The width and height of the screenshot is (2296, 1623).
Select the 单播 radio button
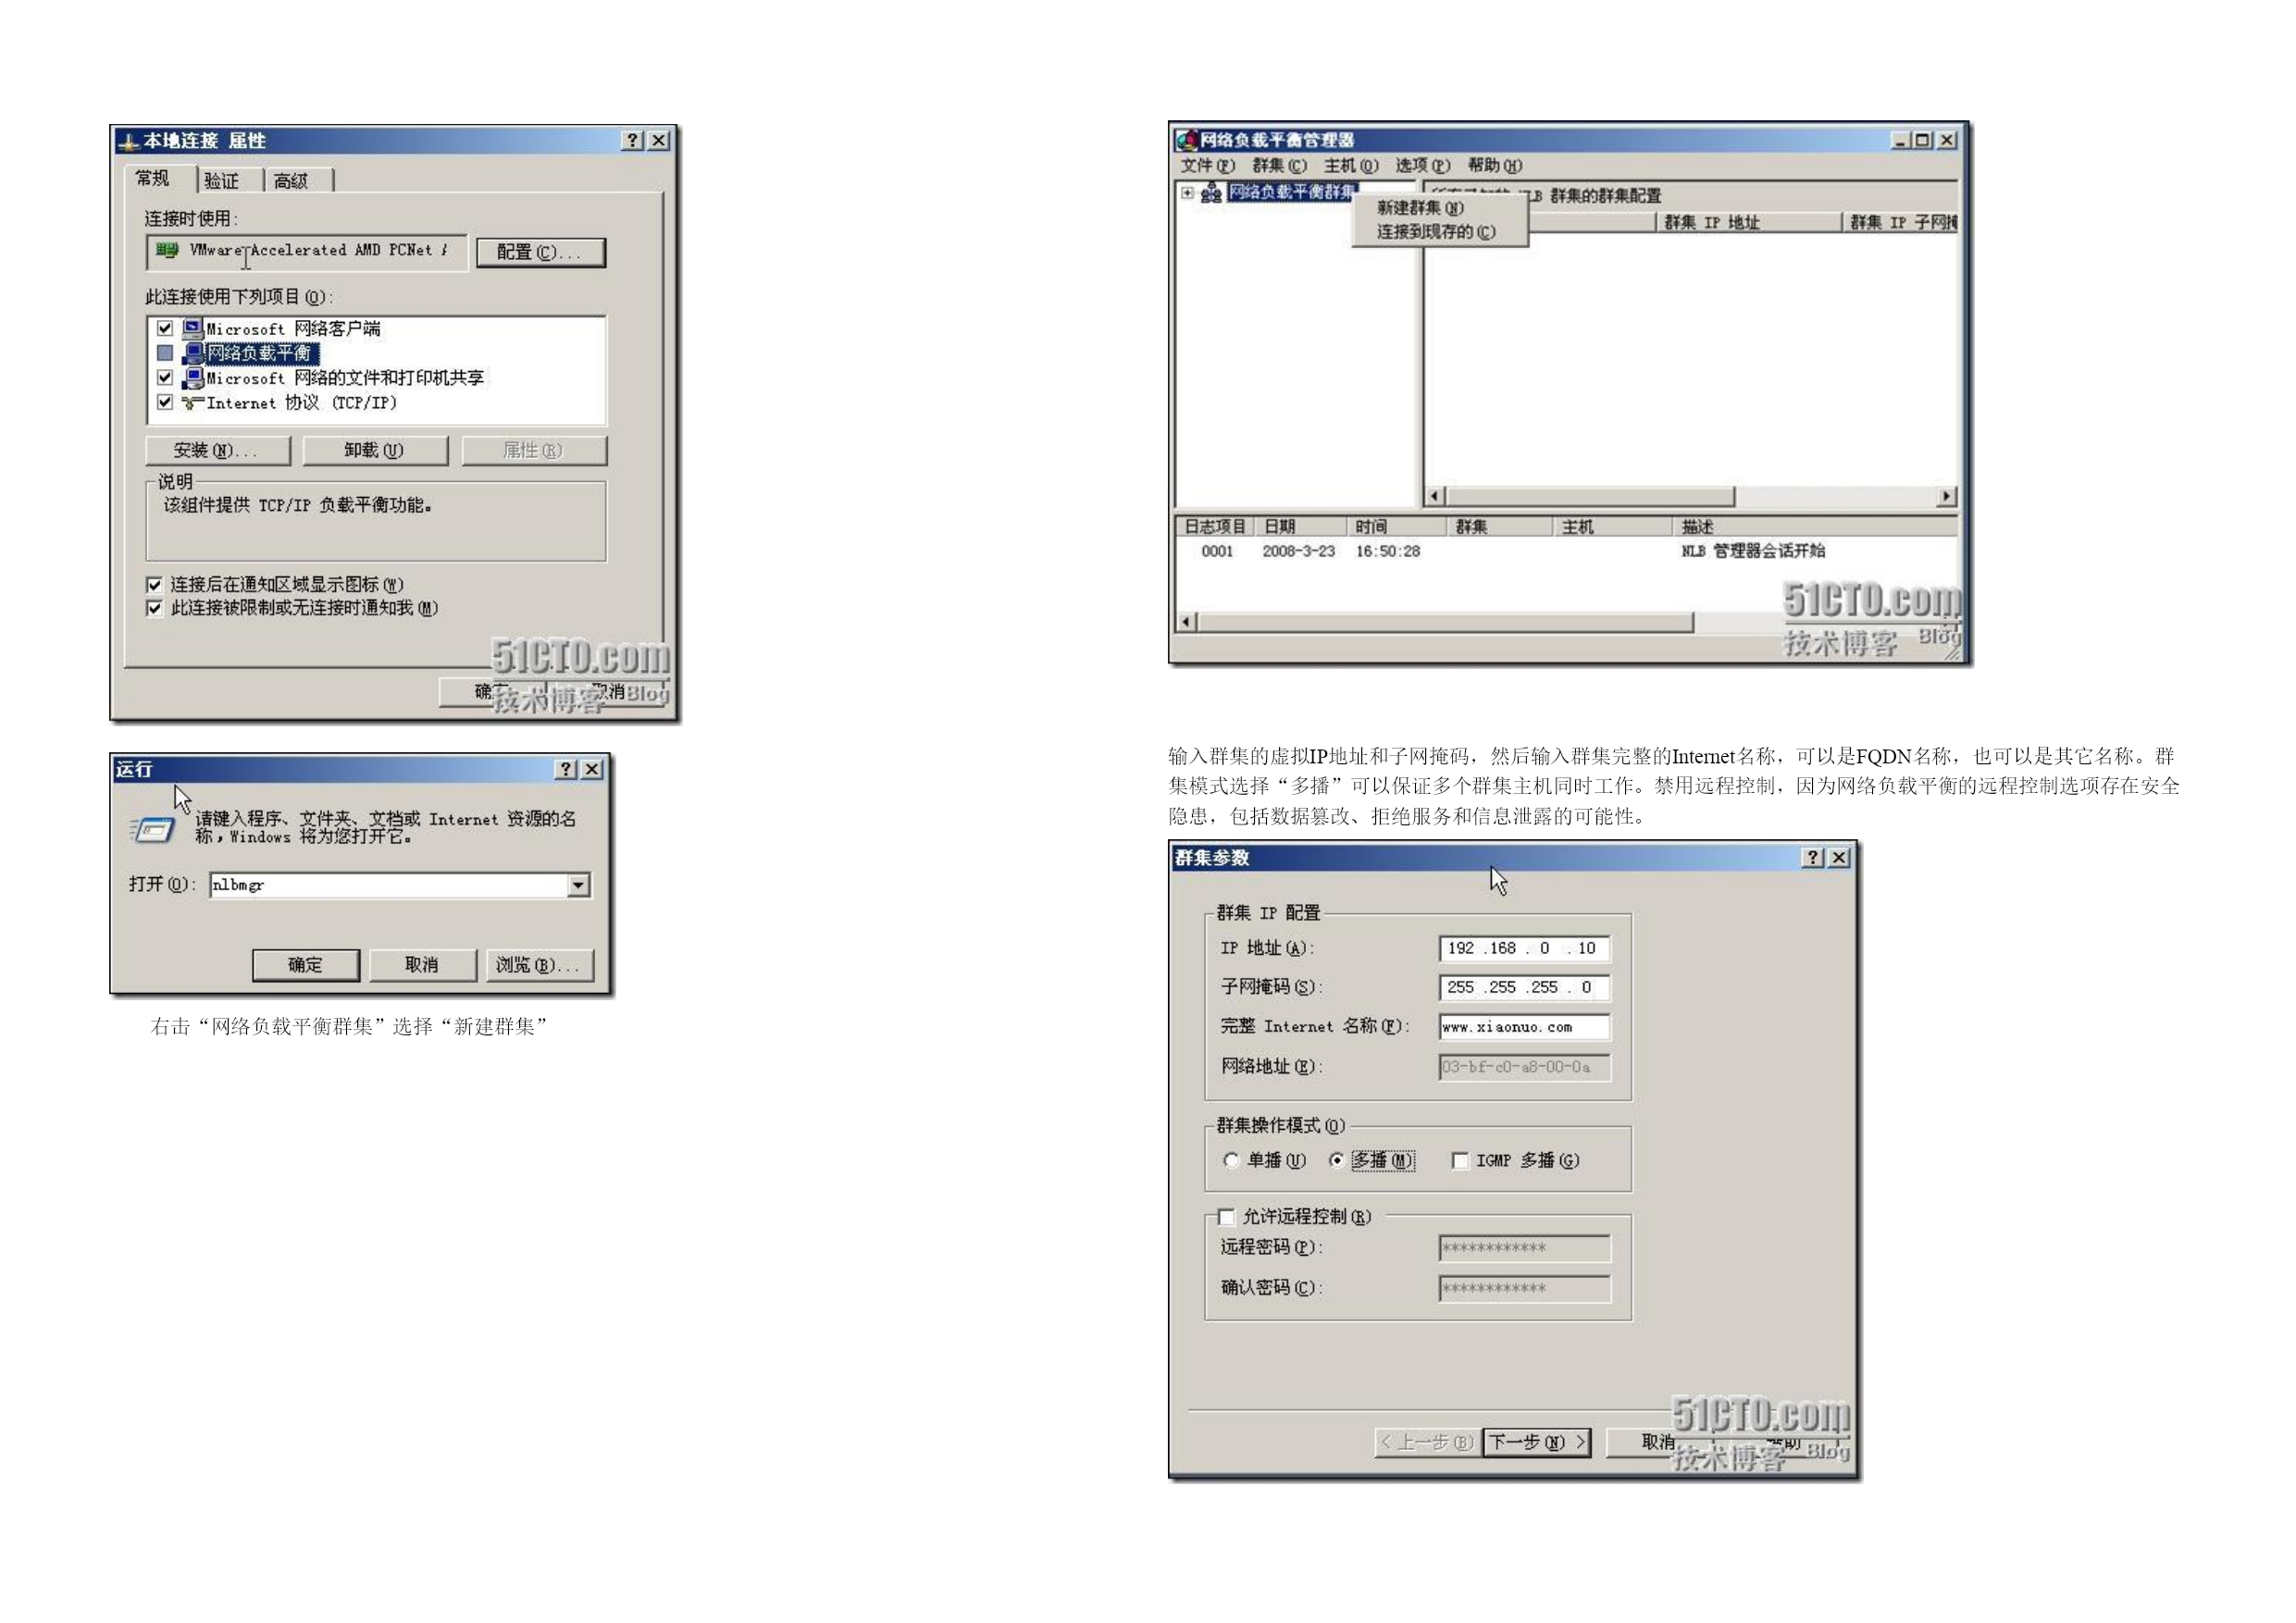(1231, 1160)
